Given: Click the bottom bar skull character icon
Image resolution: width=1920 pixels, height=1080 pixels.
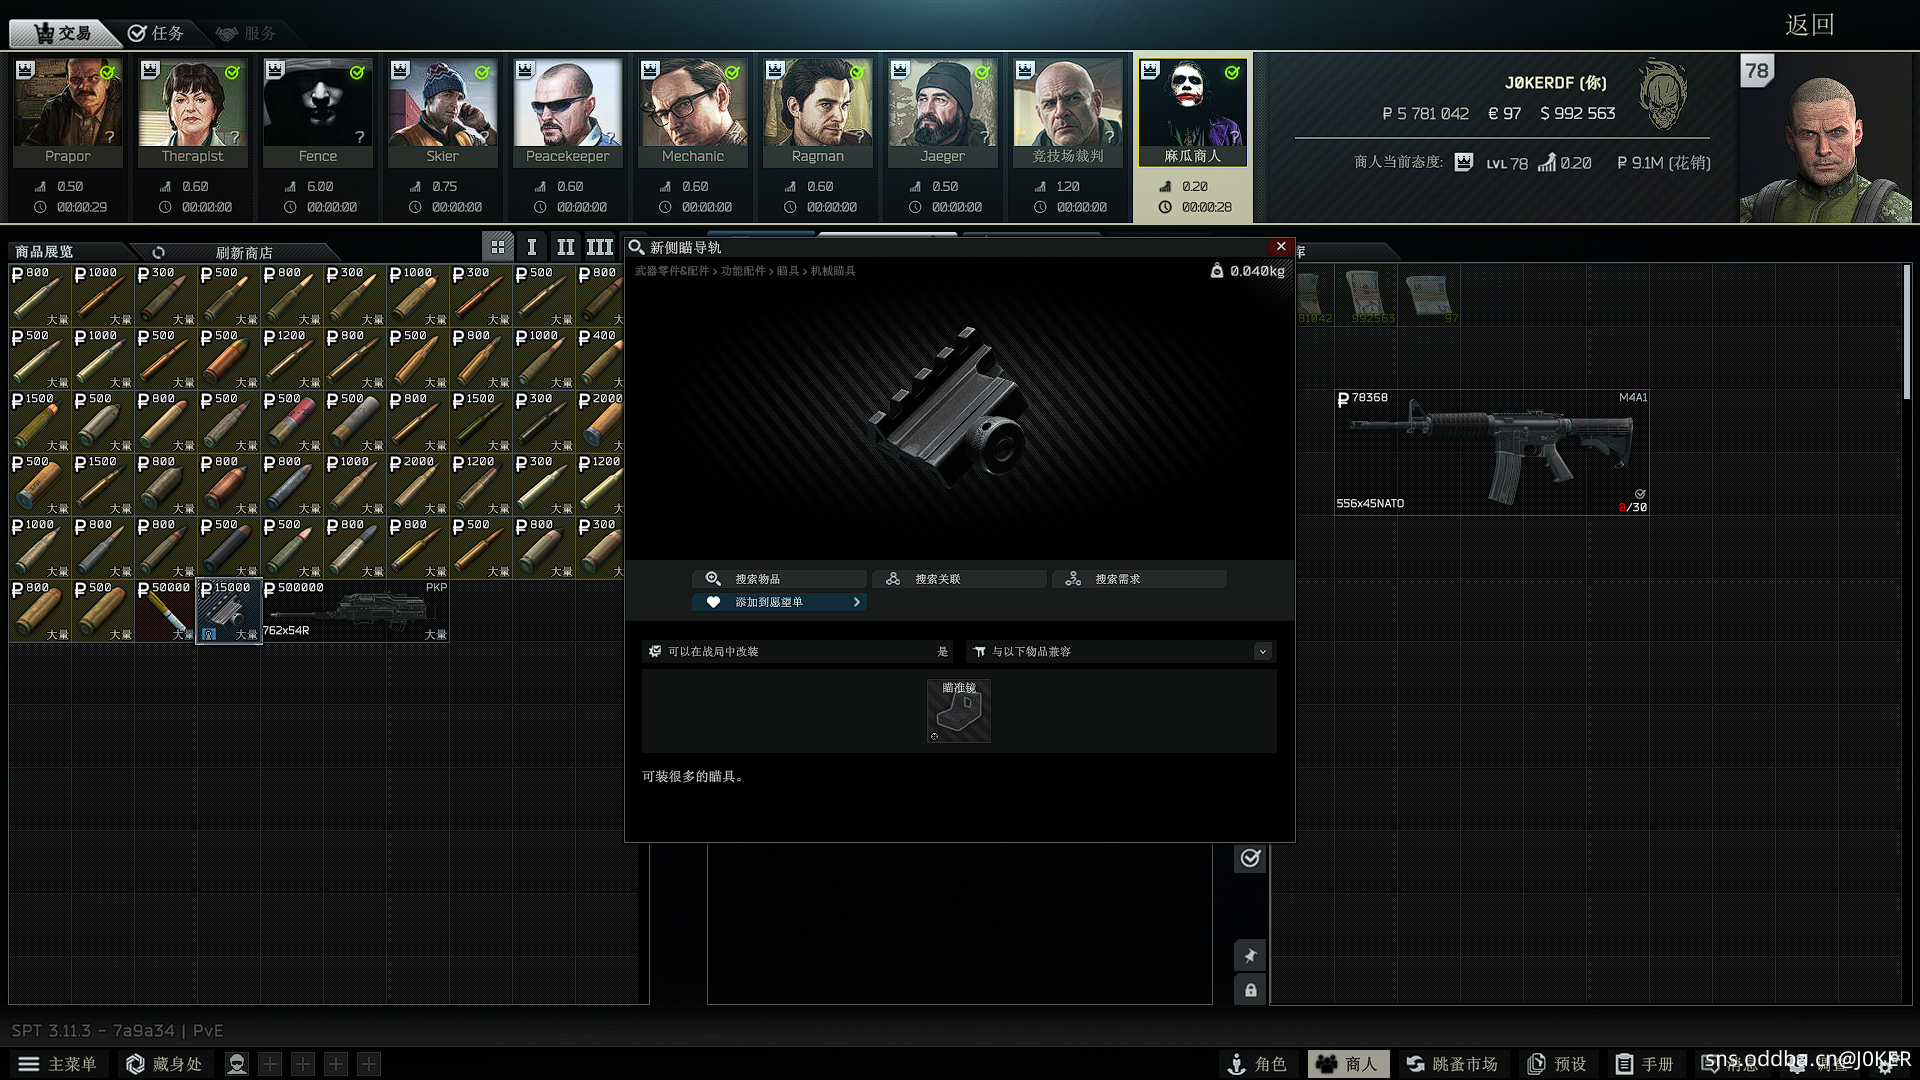Looking at the screenshot, I should pyautogui.click(x=237, y=1064).
